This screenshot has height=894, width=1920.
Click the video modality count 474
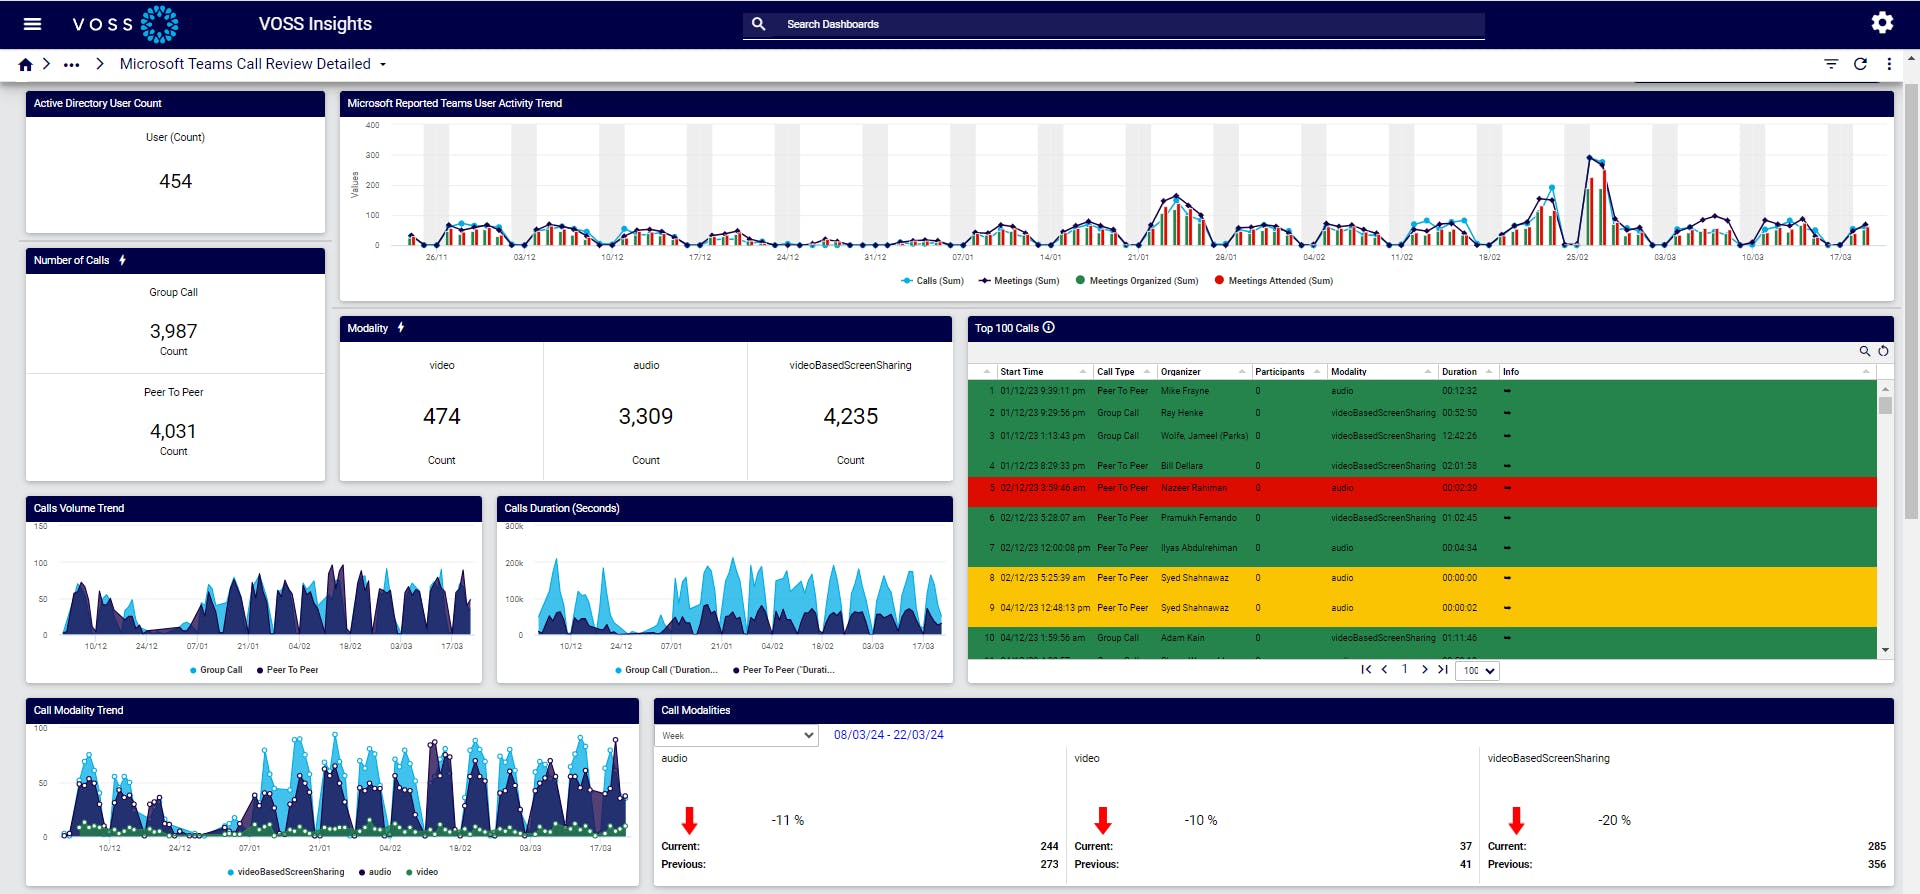442,416
